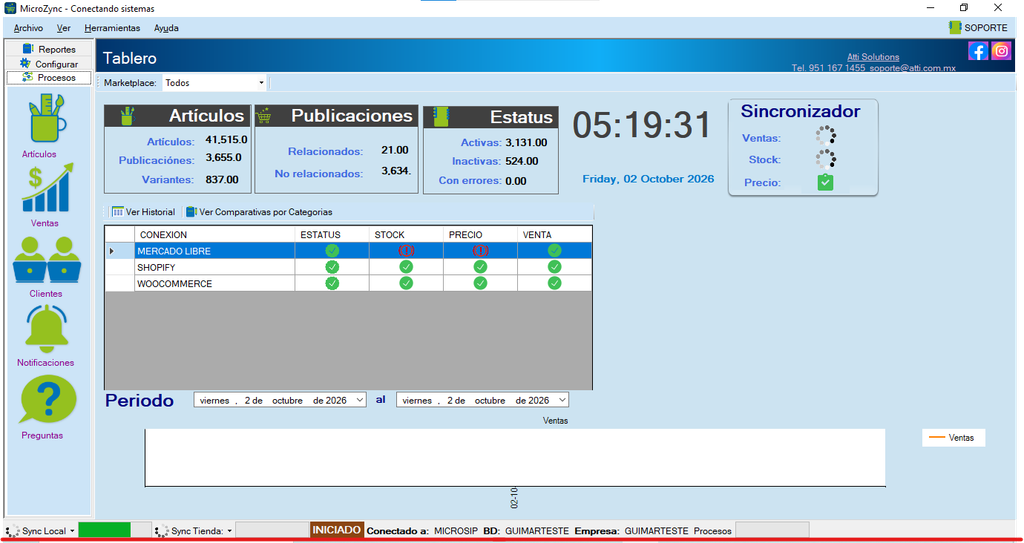Click the Mercado Libre PRECIO warning icon

(x=481, y=250)
